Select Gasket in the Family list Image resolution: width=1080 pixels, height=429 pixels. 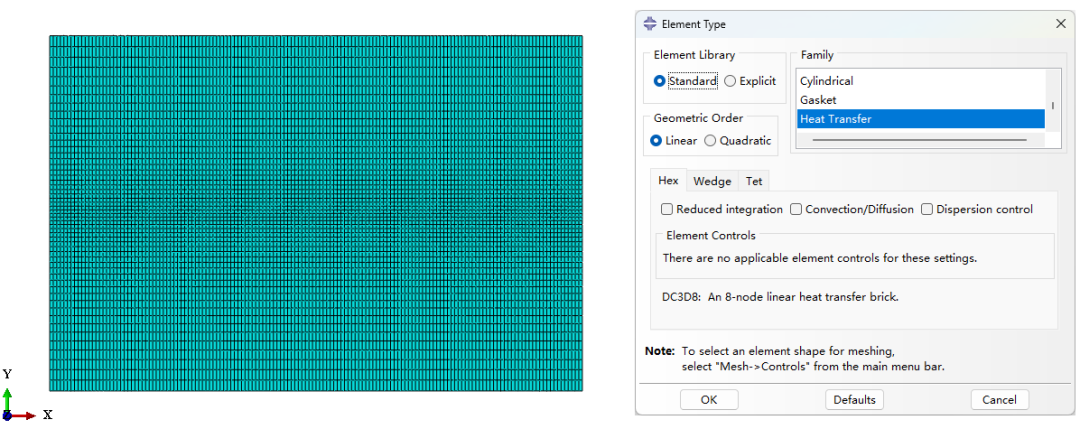click(920, 100)
